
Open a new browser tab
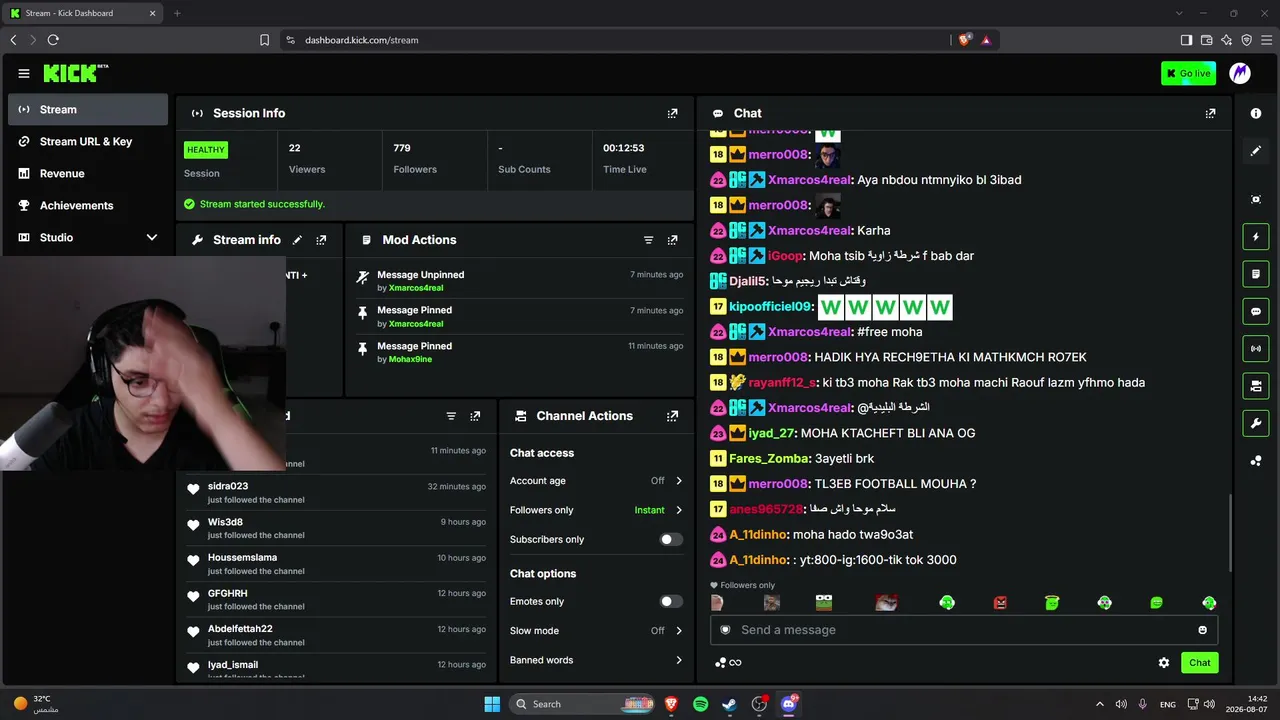click(x=177, y=13)
